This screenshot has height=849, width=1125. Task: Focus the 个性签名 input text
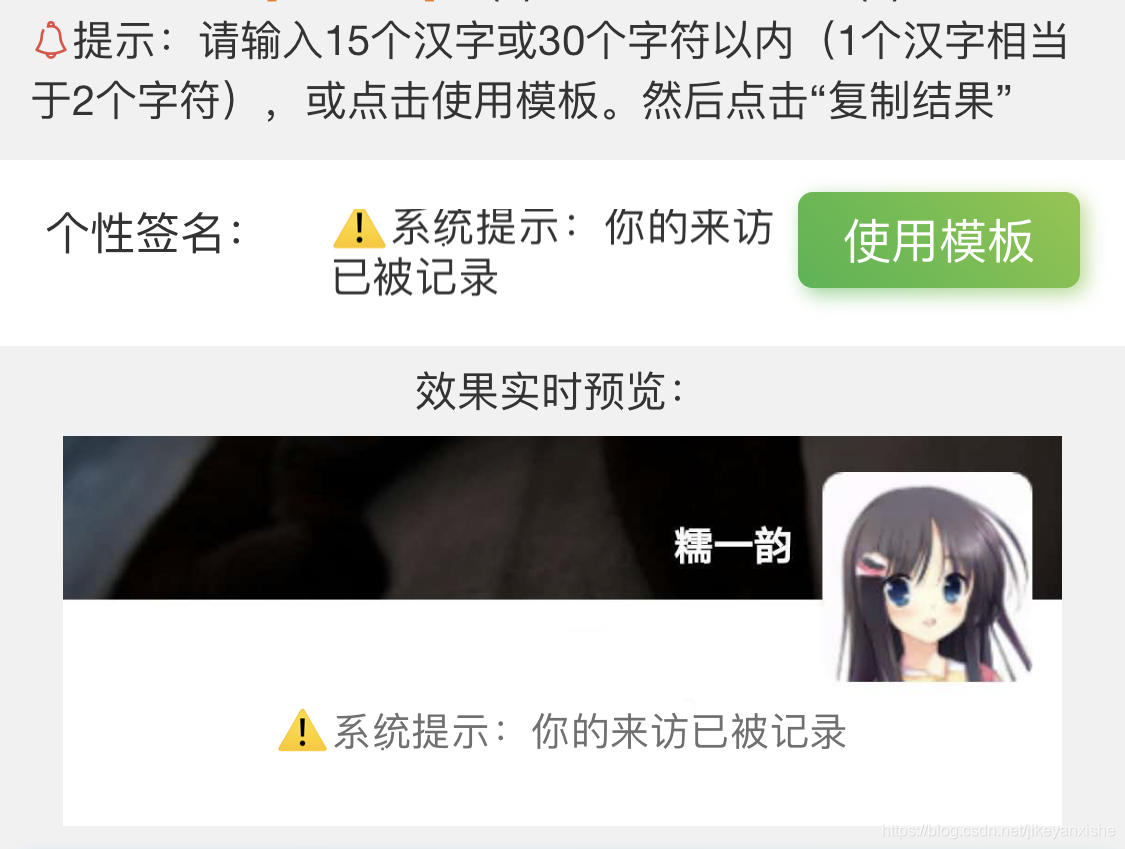553,253
